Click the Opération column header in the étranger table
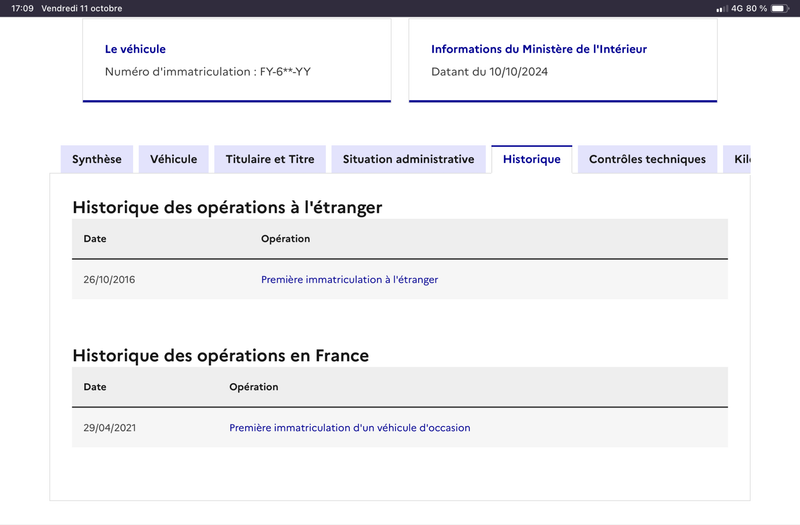The width and height of the screenshot is (800, 525). point(285,239)
